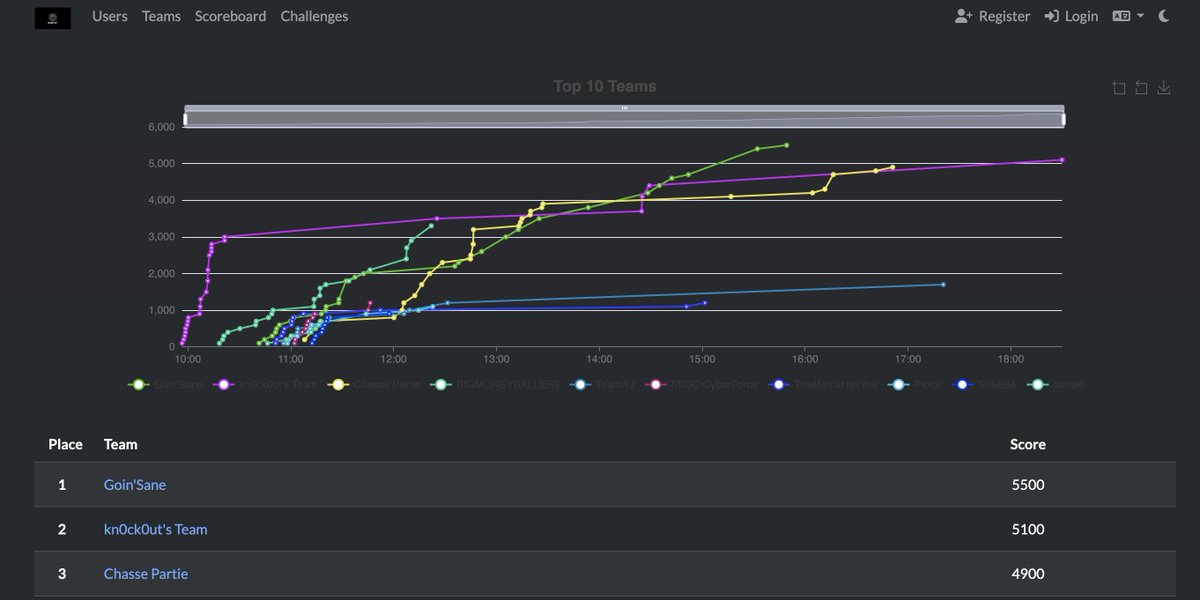Viewport: 1200px width, 600px height.
Task: Toggle Goin'Sane series in chart legend
Action: click(x=167, y=385)
